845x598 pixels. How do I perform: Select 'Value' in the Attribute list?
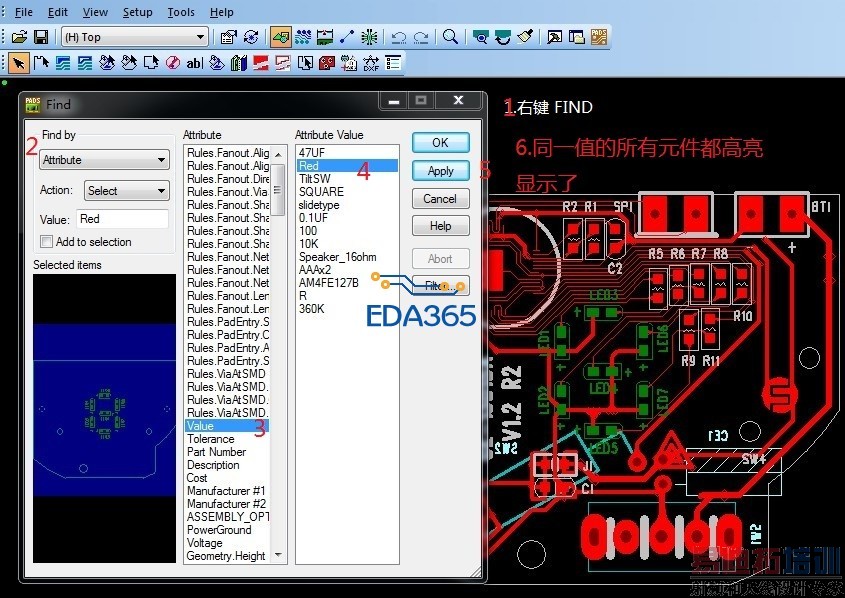point(227,426)
